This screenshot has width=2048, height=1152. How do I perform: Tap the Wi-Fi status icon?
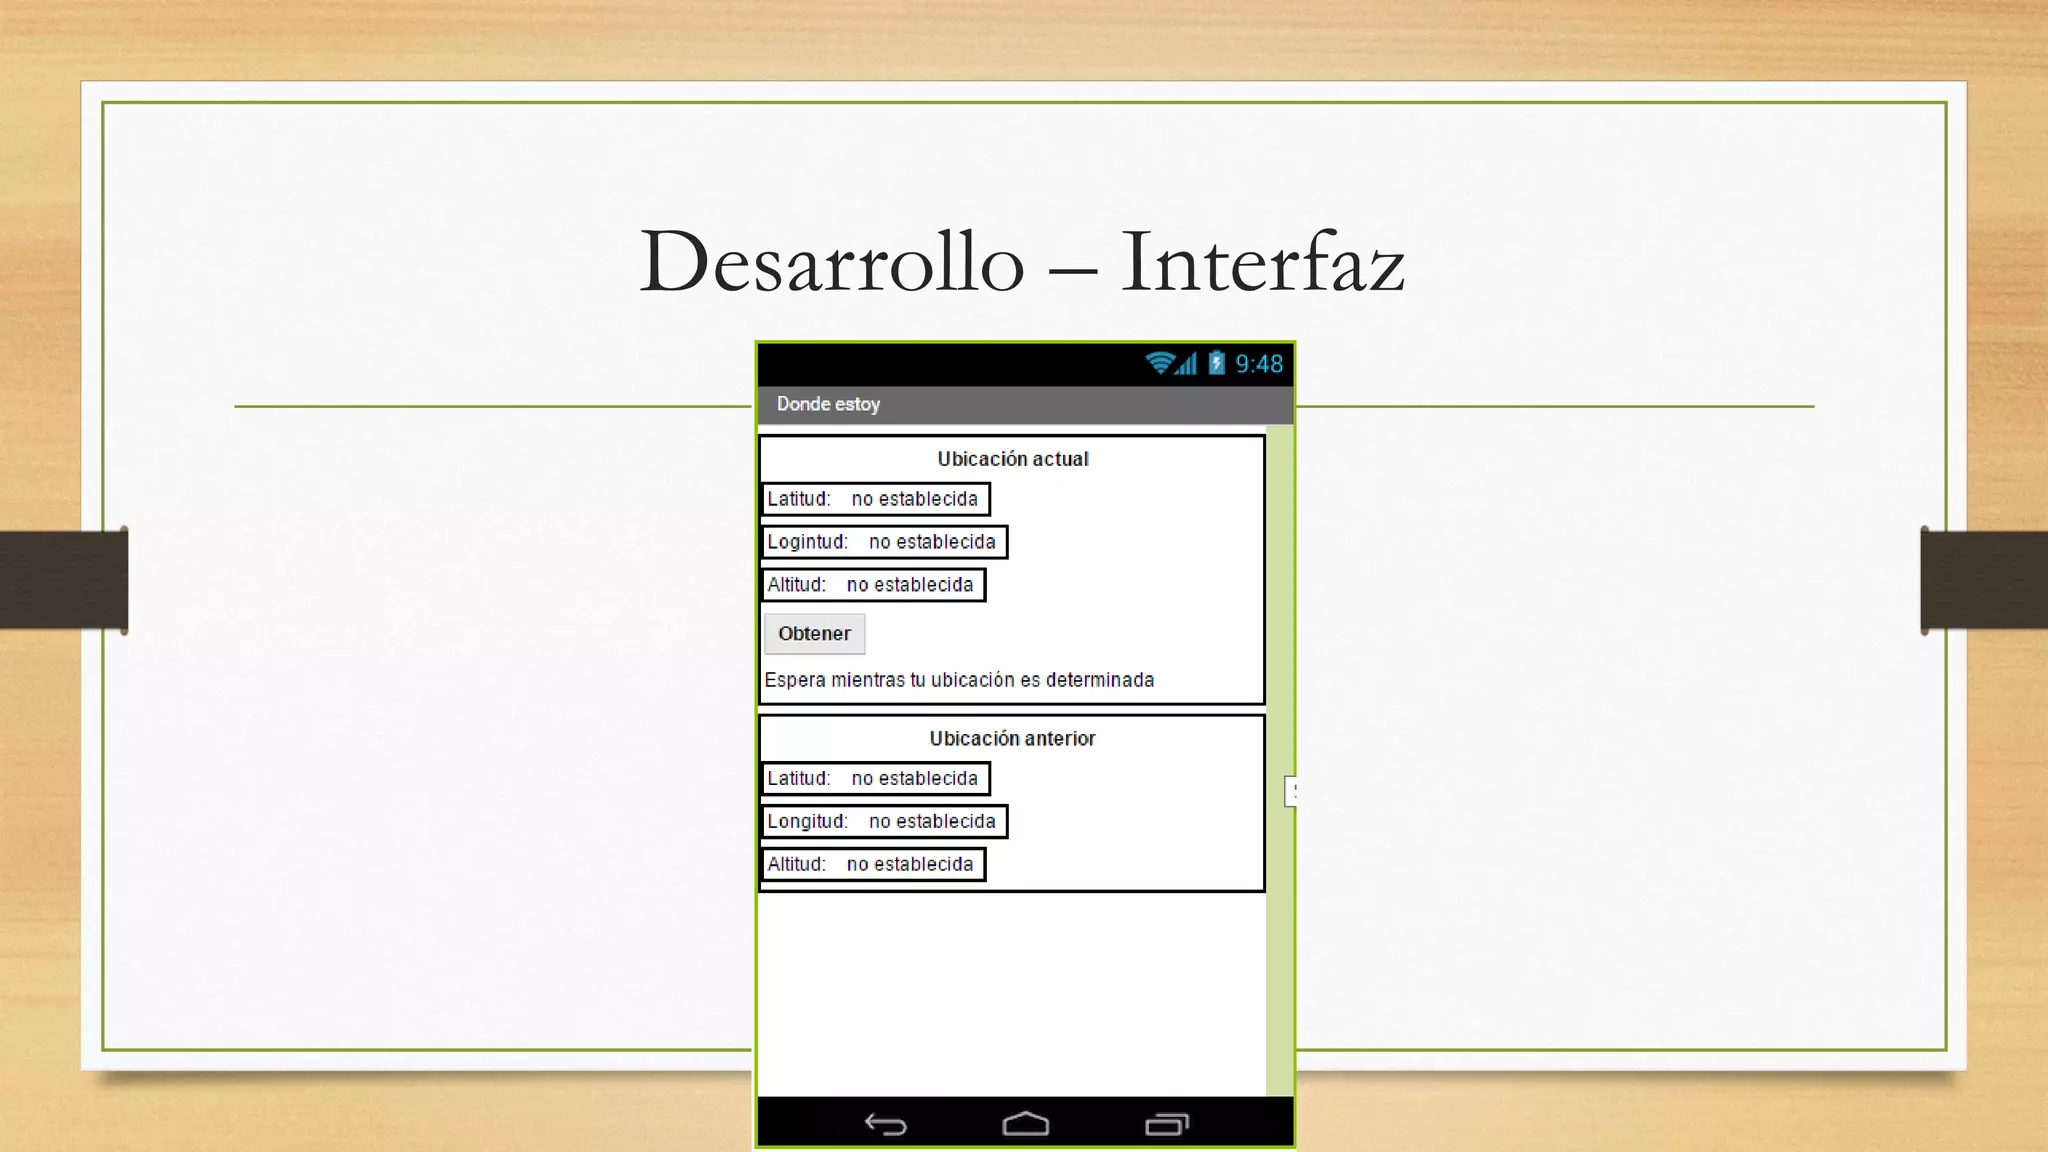point(1160,363)
